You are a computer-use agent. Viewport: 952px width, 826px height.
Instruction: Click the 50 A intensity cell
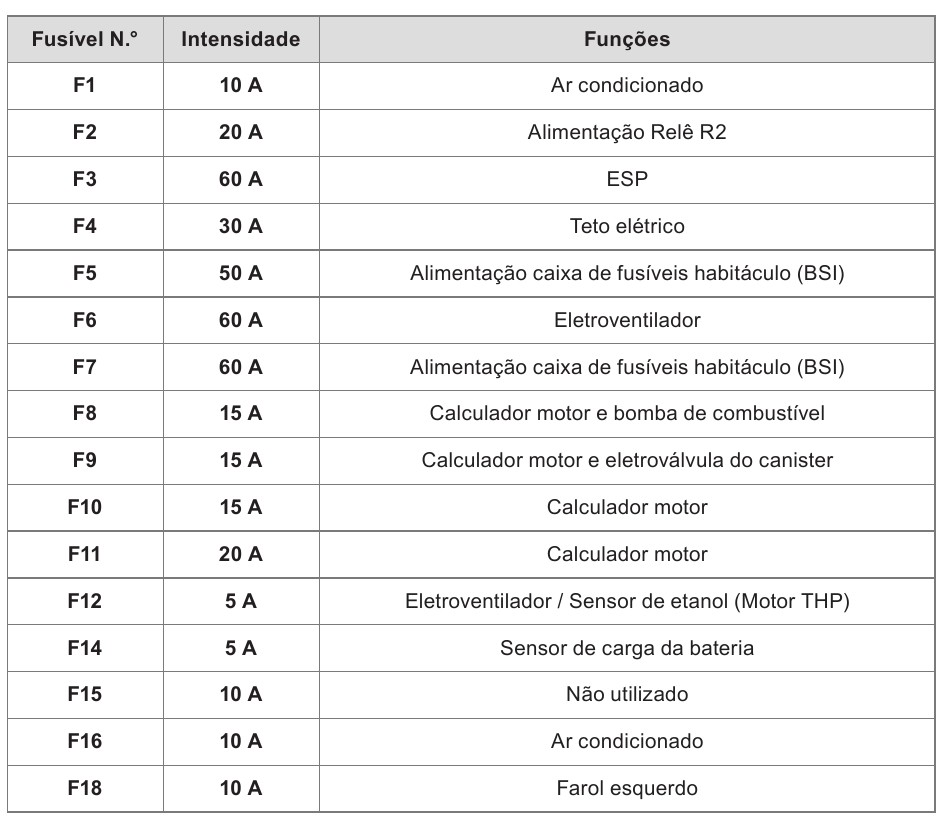(241, 273)
